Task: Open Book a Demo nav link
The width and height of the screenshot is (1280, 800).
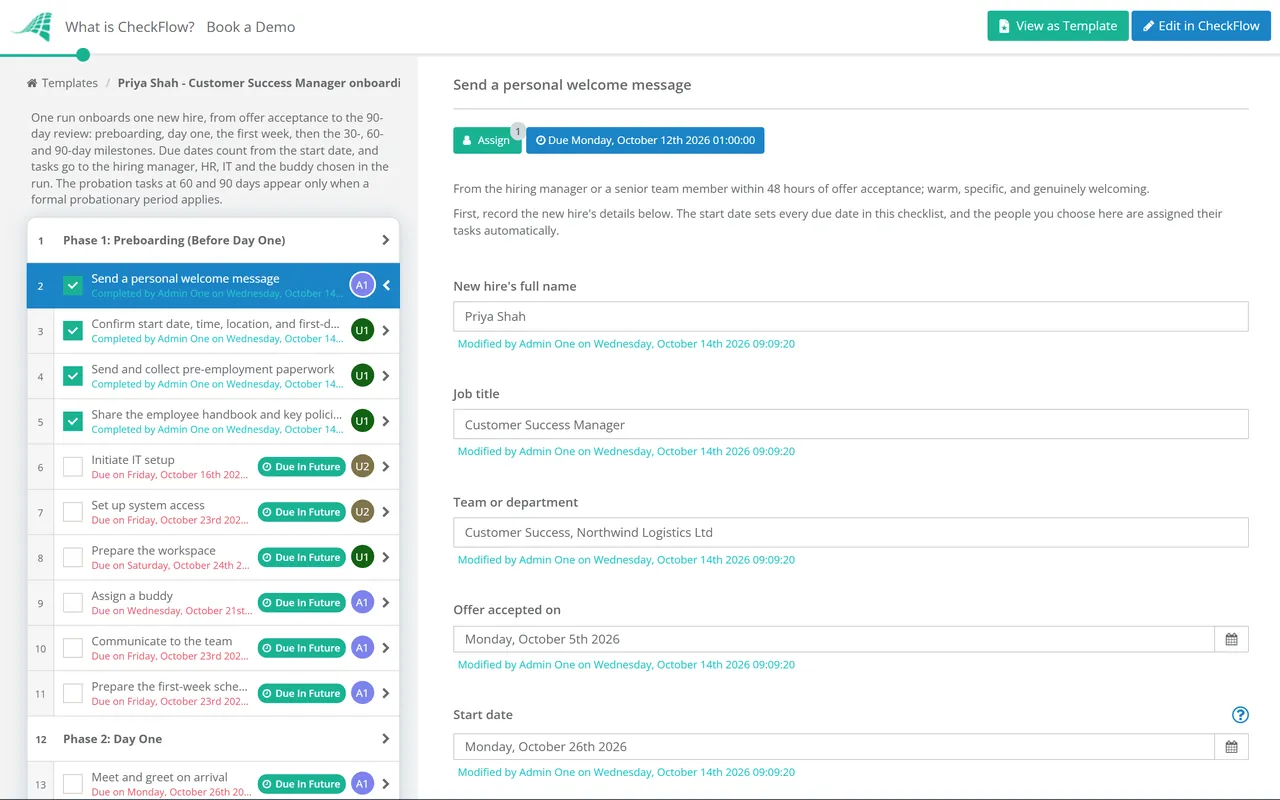Action: 251,27
